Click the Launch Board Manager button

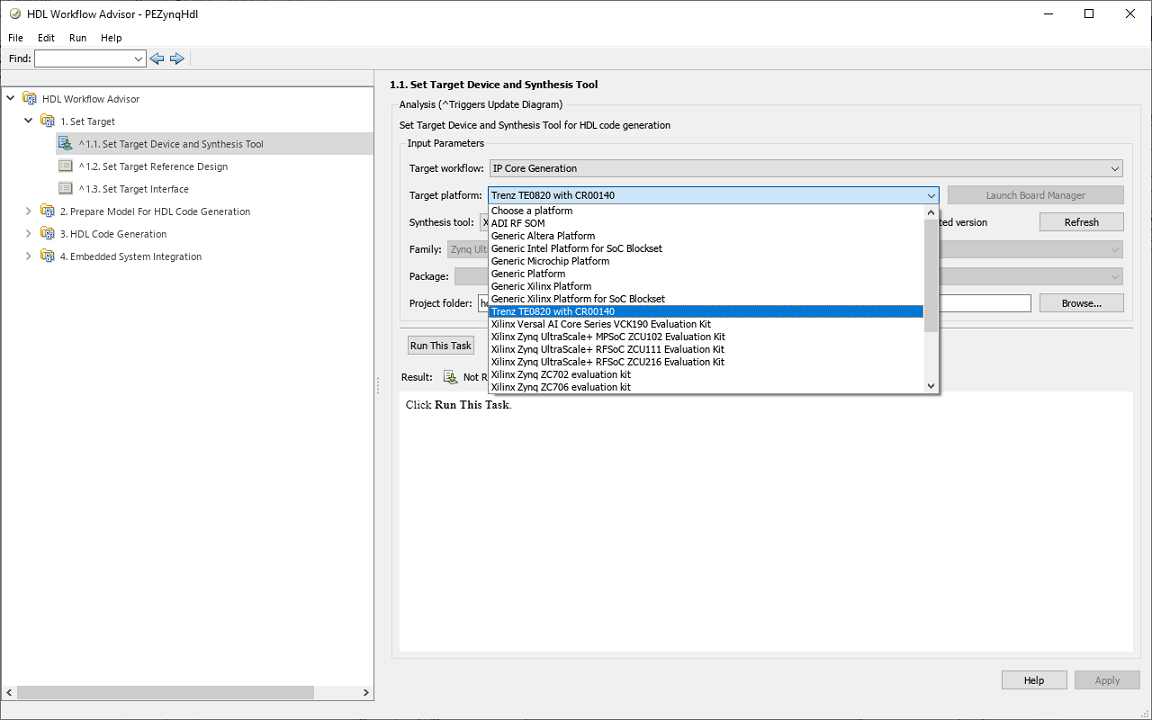point(1035,195)
